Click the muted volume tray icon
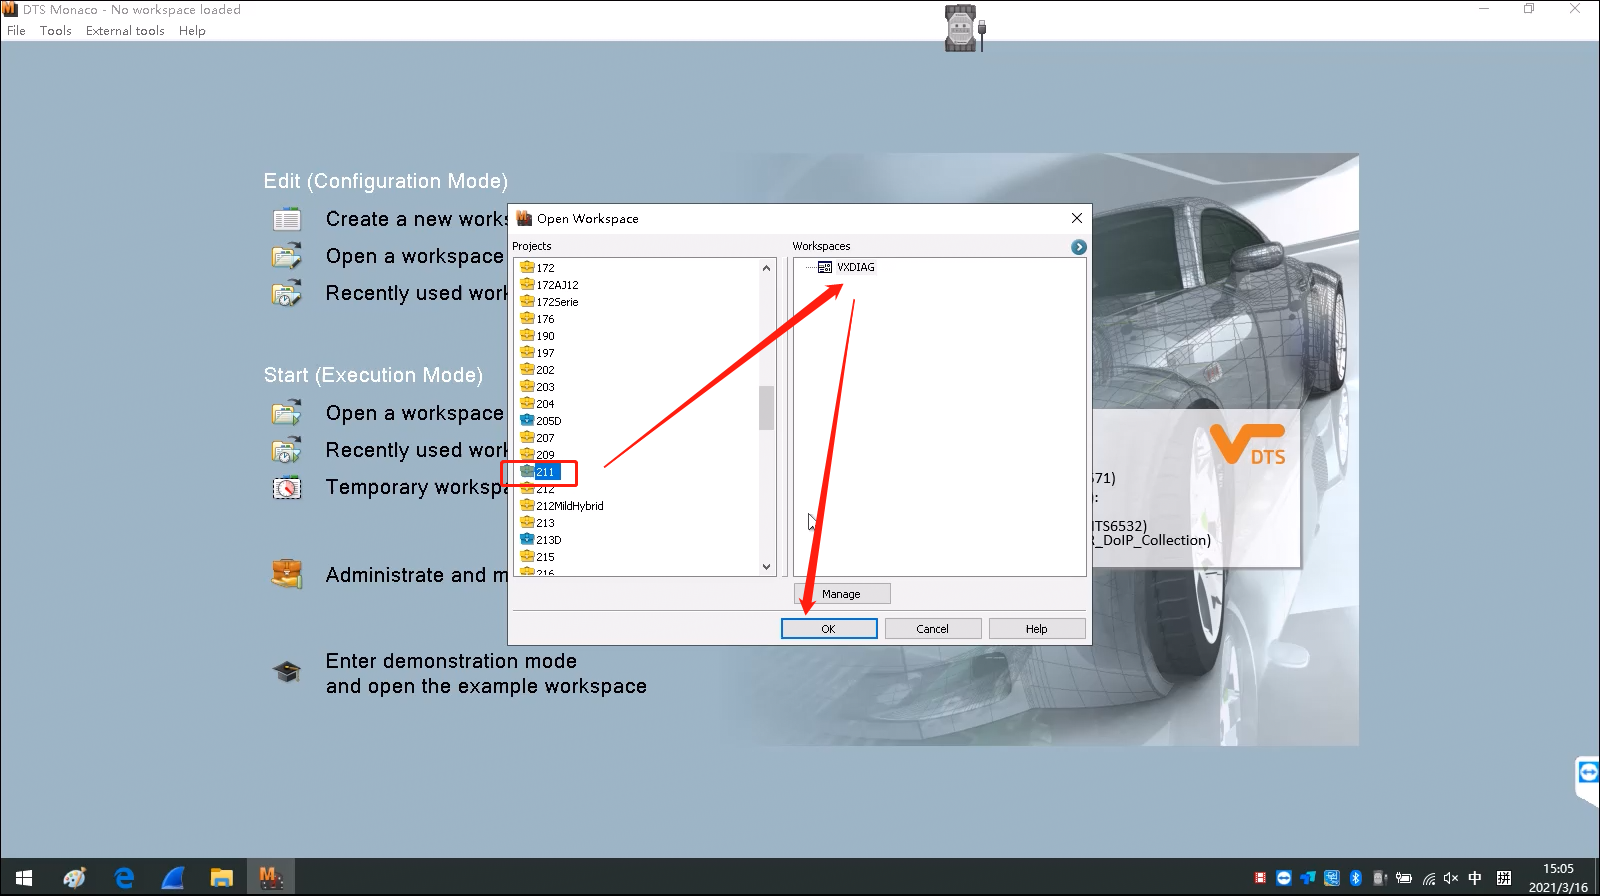 (x=1451, y=878)
